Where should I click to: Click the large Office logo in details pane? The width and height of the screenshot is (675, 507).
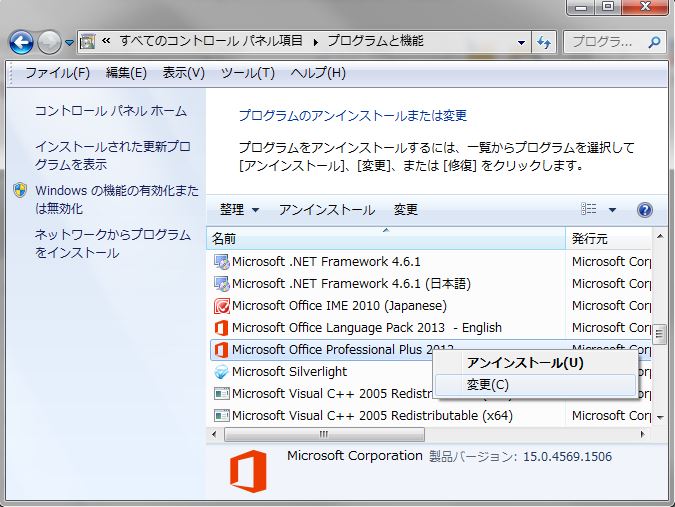point(247,472)
